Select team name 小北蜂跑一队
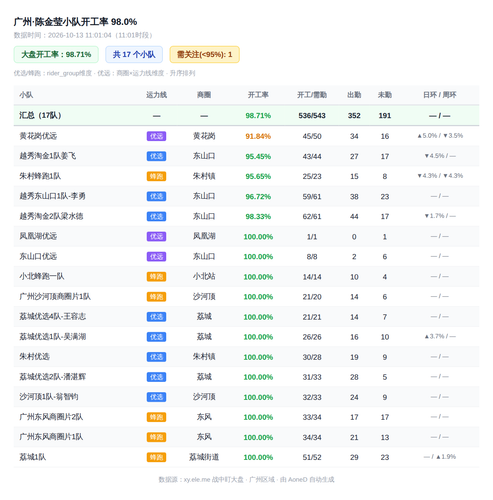The image size is (493, 500). coord(42,276)
